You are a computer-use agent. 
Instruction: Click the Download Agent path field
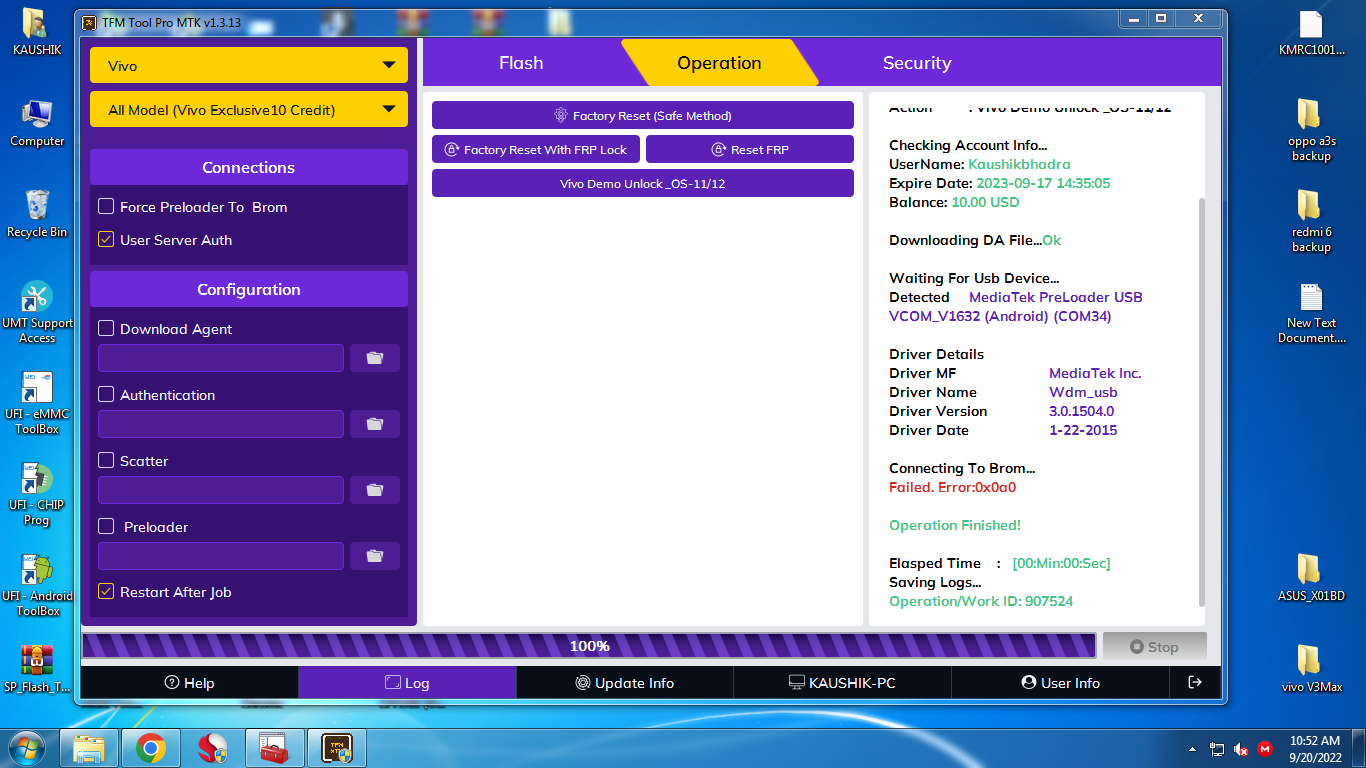tap(221, 358)
